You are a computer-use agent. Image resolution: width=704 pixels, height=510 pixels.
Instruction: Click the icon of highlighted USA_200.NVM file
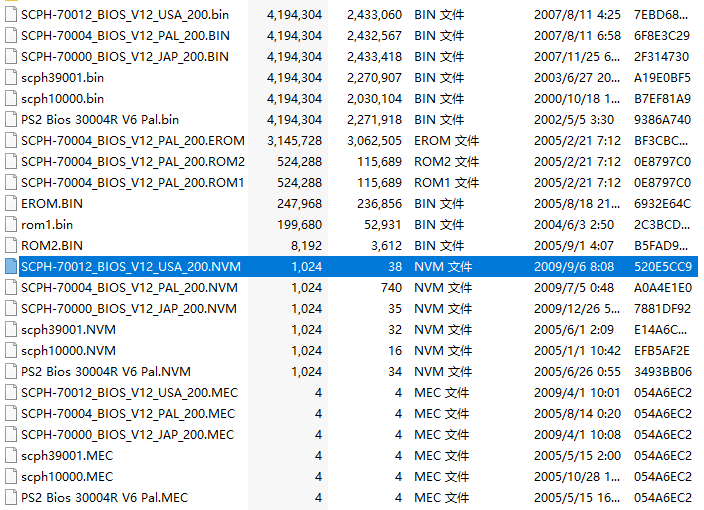[11, 267]
